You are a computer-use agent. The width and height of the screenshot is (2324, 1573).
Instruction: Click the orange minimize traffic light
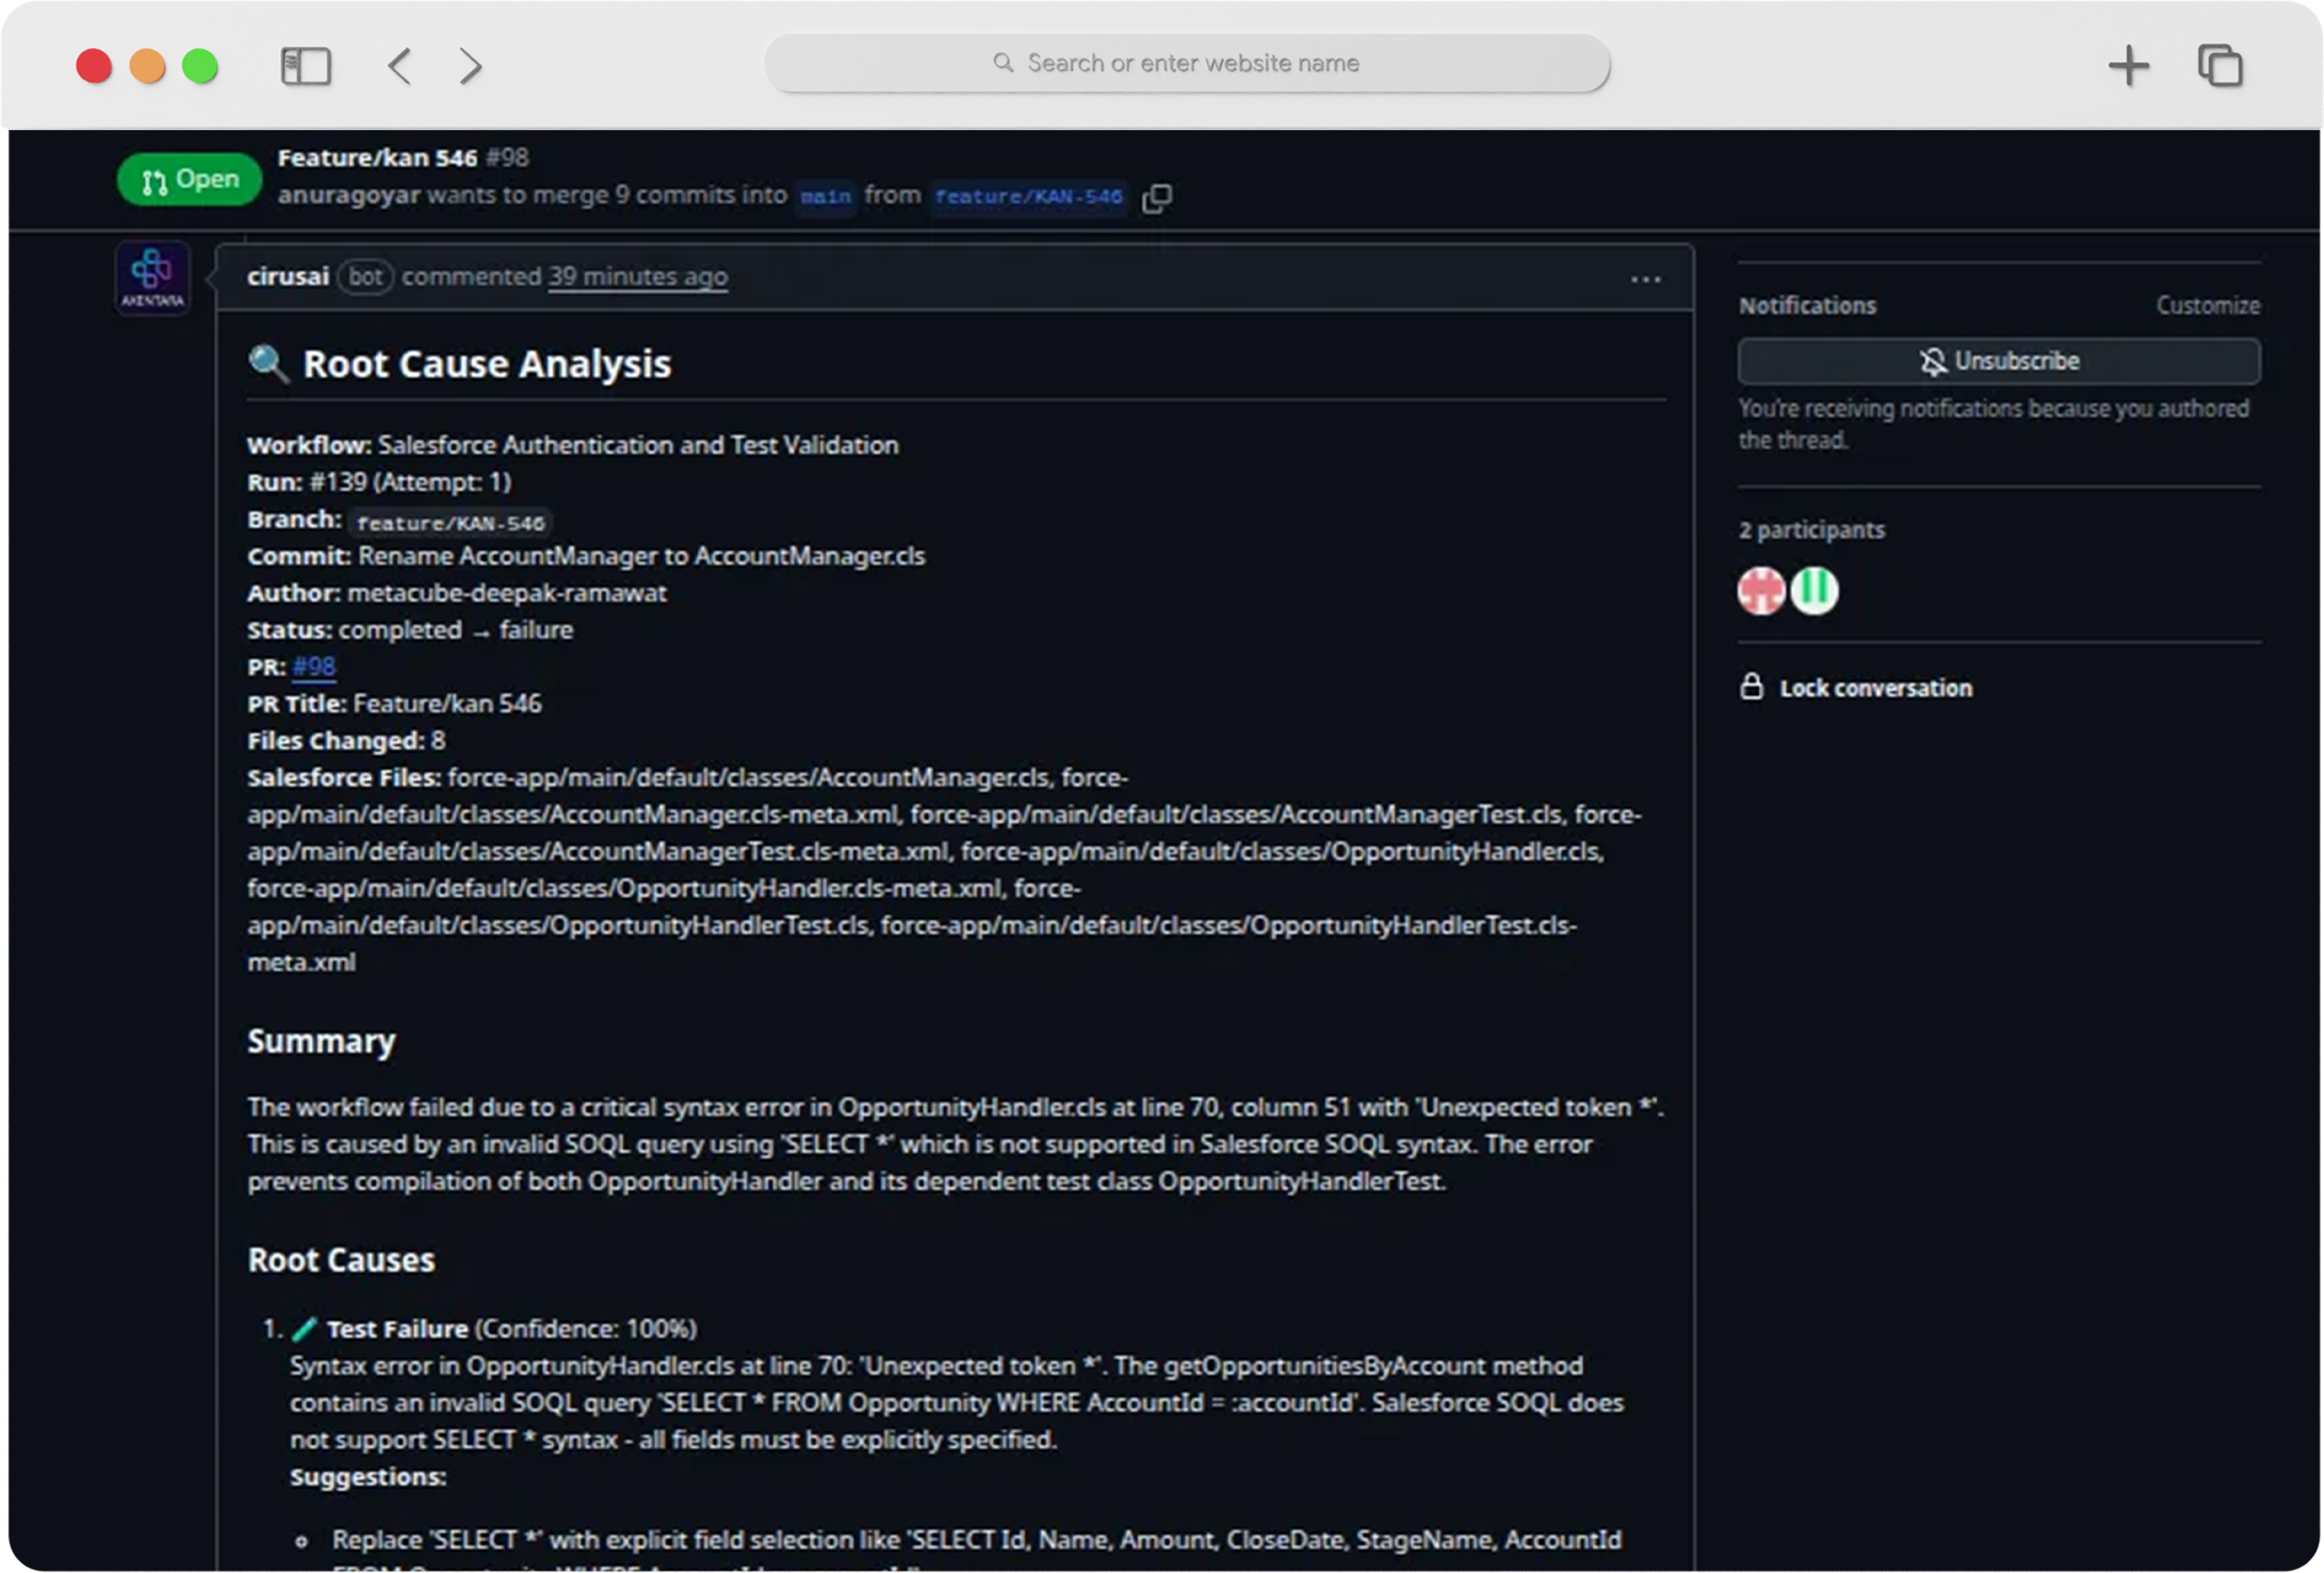(x=147, y=65)
